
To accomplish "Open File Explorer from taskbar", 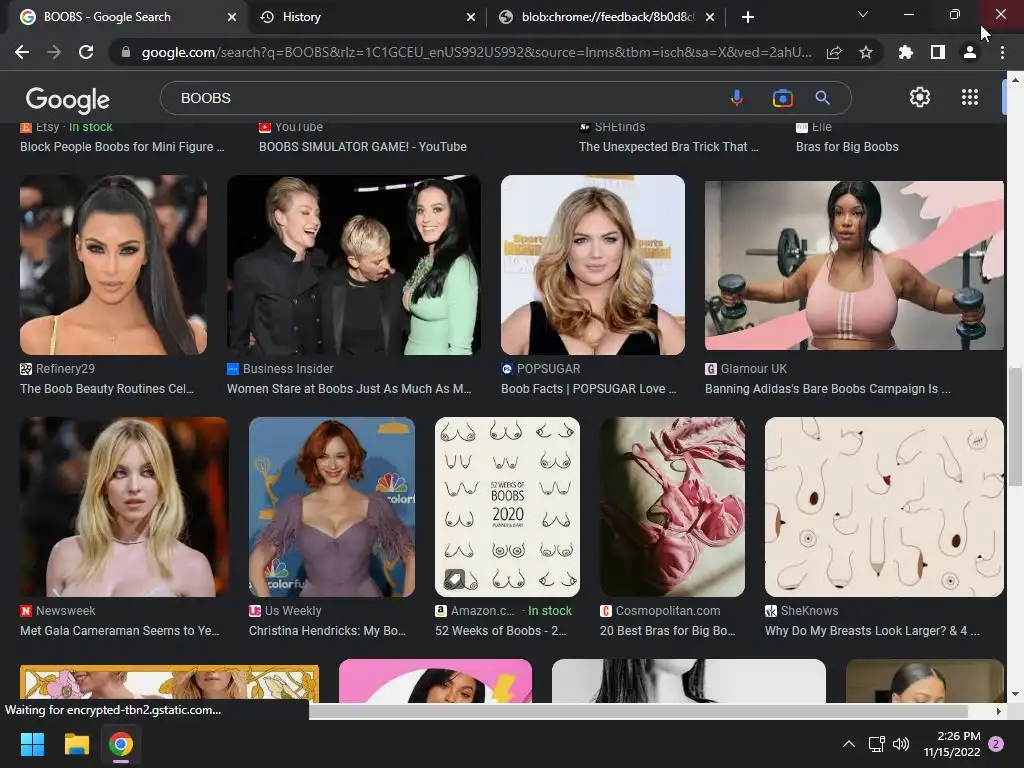I will [x=76, y=744].
